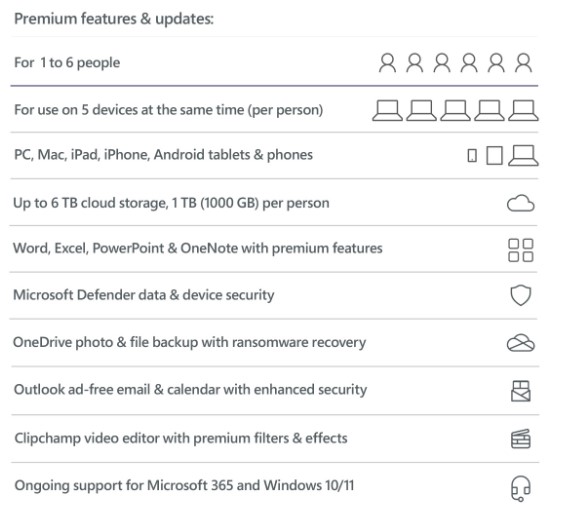Click the Microsoft Defender shield icon
Viewport: 565px width, 524px height.
pyautogui.click(x=521, y=296)
